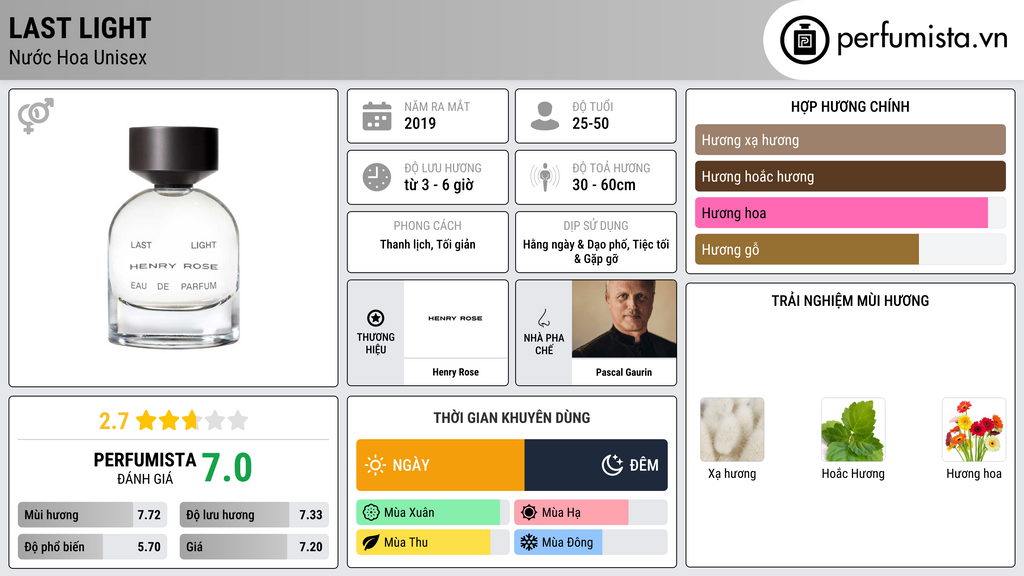Click the PHONG CÁCH label
The height and width of the screenshot is (576, 1024).
pos(428,225)
